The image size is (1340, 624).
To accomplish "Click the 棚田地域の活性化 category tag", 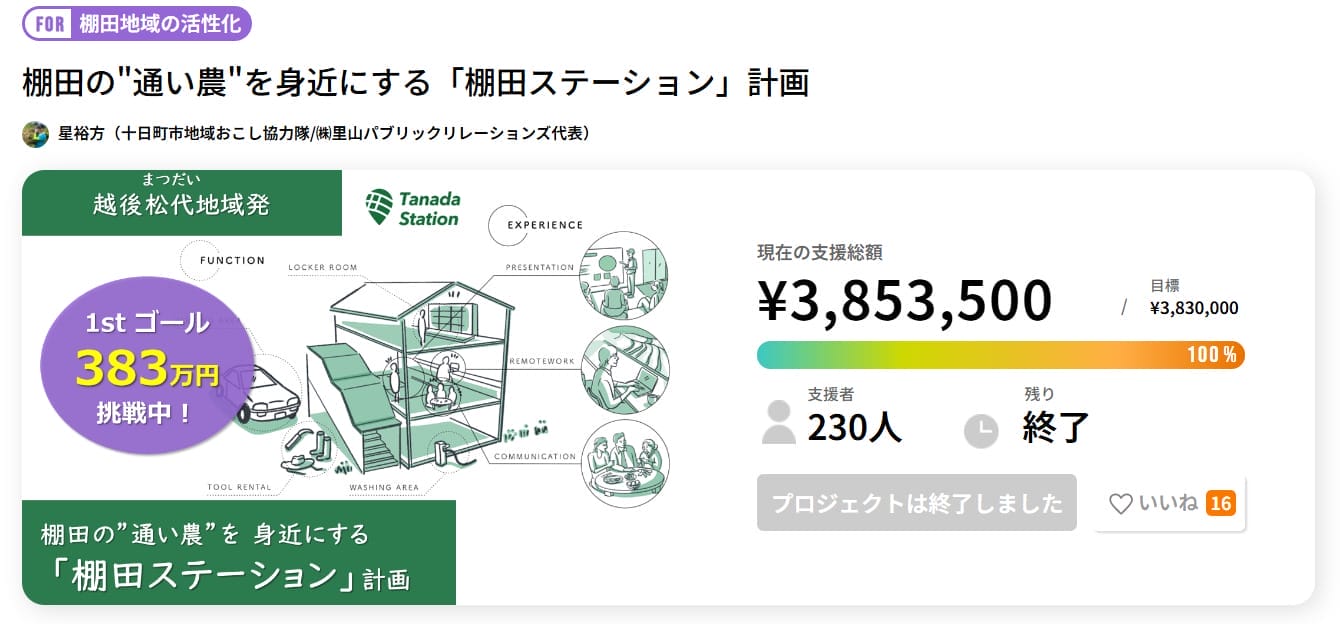I will coord(160,24).
